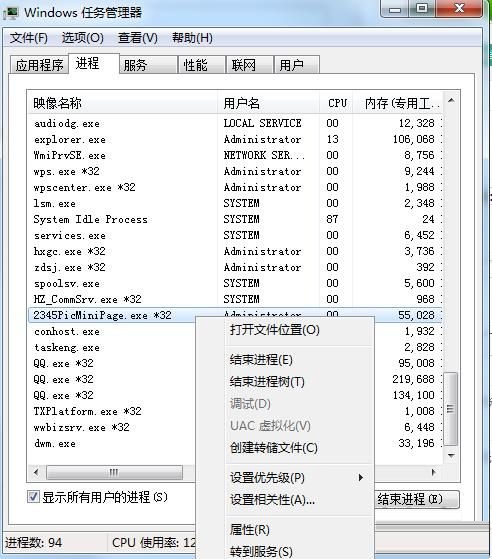Click the vertical scrollbar thumb

coord(451,409)
